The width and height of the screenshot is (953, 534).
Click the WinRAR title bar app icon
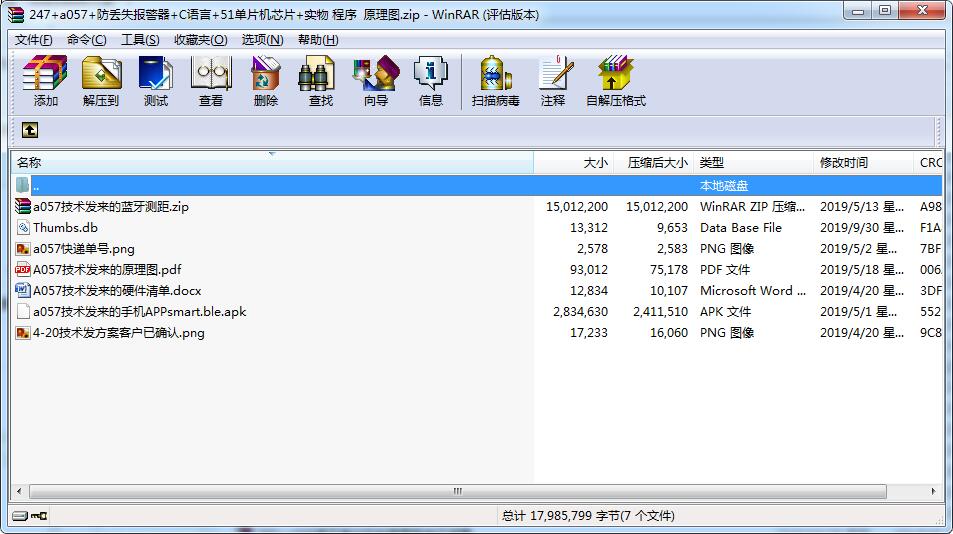(16, 14)
